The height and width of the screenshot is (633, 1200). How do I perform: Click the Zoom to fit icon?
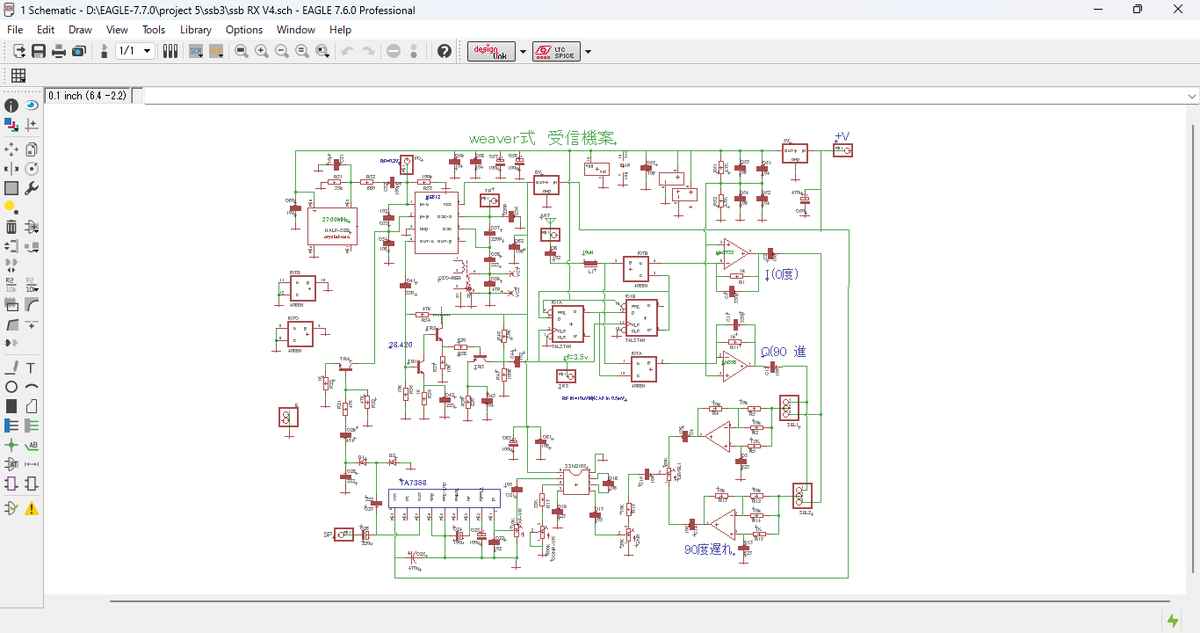pos(241,52)
